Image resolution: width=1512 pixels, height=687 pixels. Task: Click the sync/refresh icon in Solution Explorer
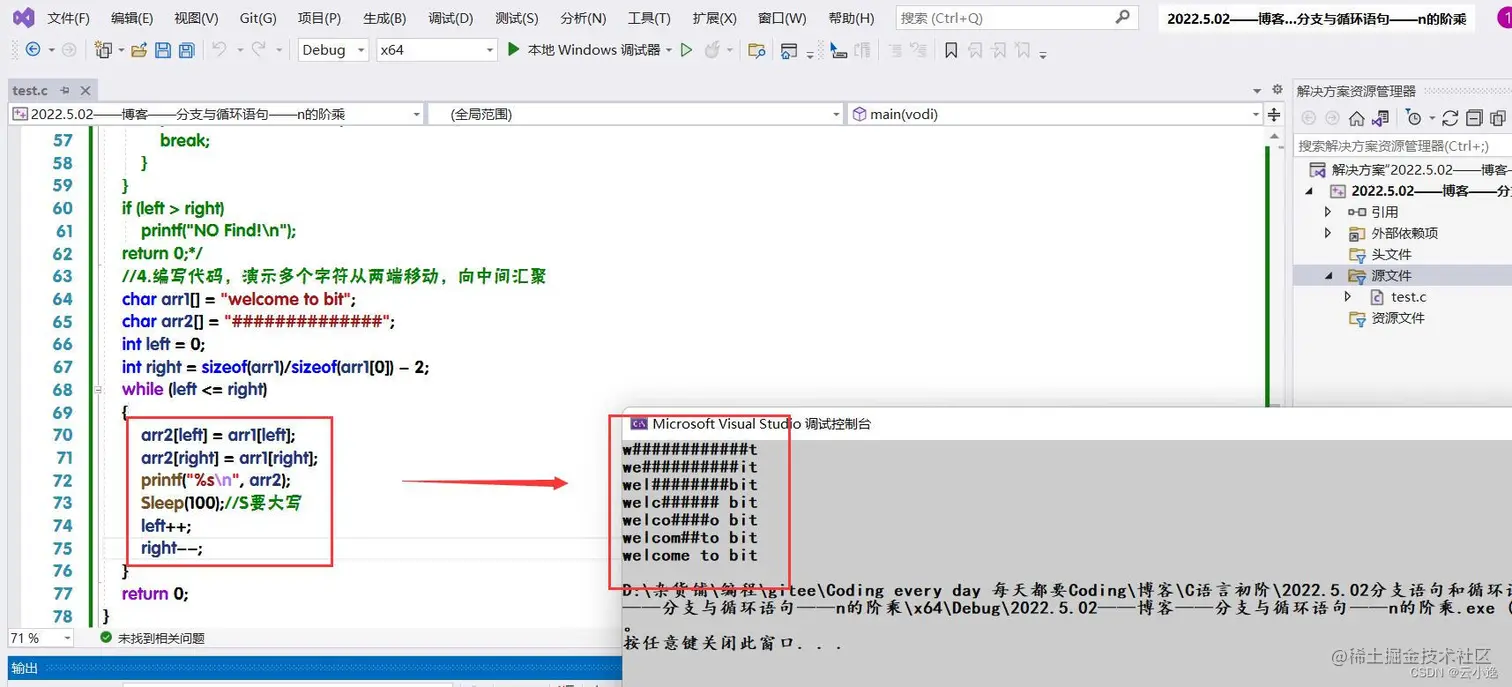pos(1450,118)
